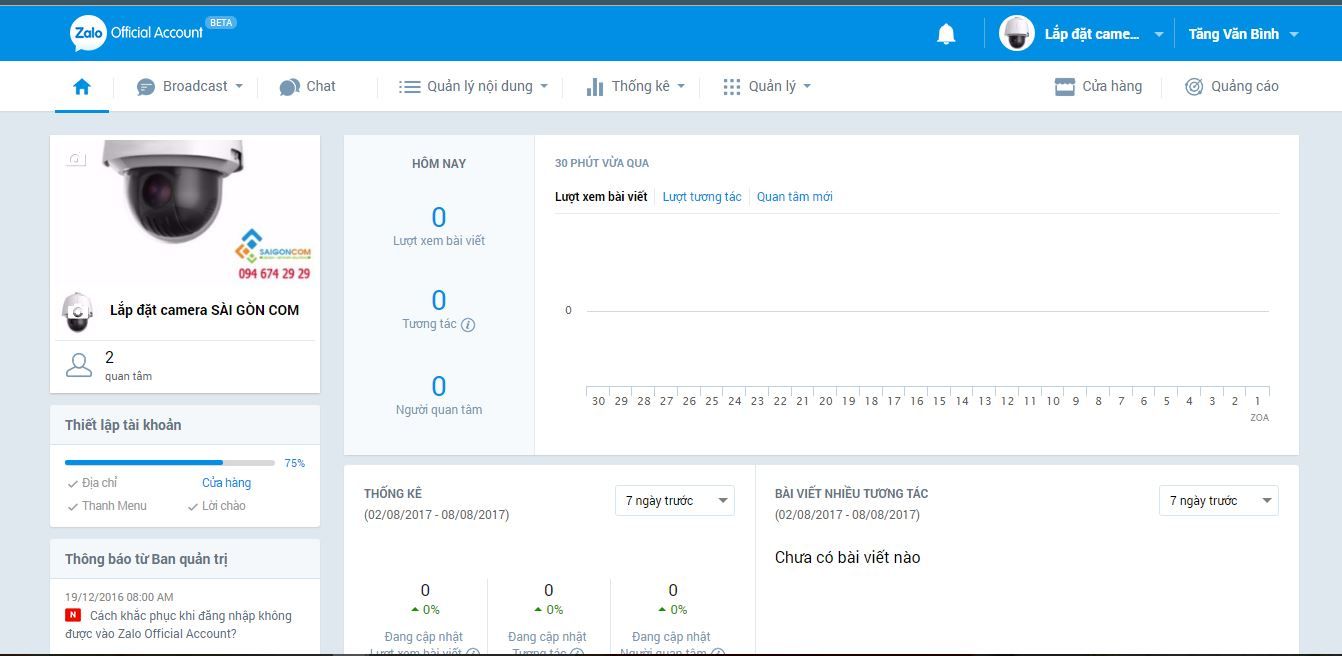The width and height of the screenshot is (1342, 656).
Task: Click the Địa chỉ setup item
Action: tap(92, 483)
